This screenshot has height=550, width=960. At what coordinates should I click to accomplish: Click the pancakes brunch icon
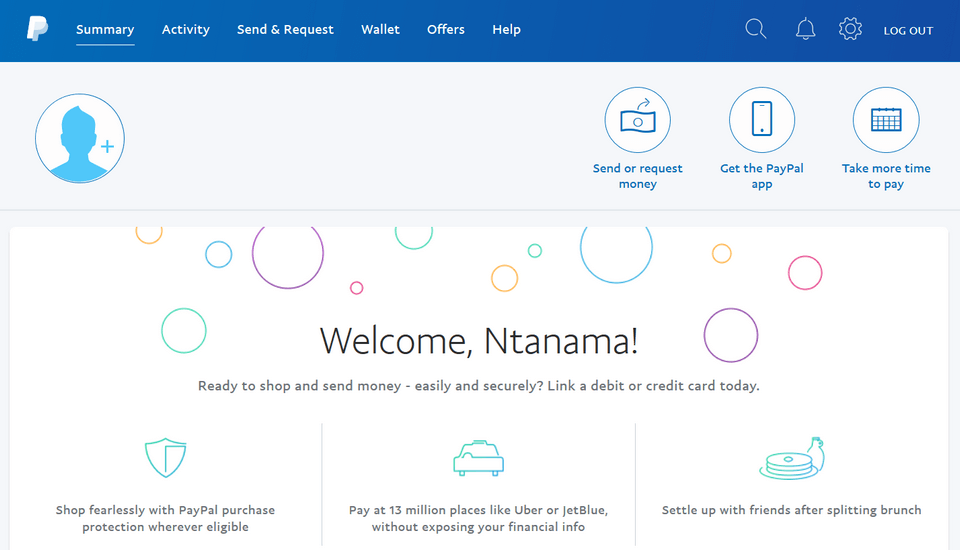[x=792, y=458]
